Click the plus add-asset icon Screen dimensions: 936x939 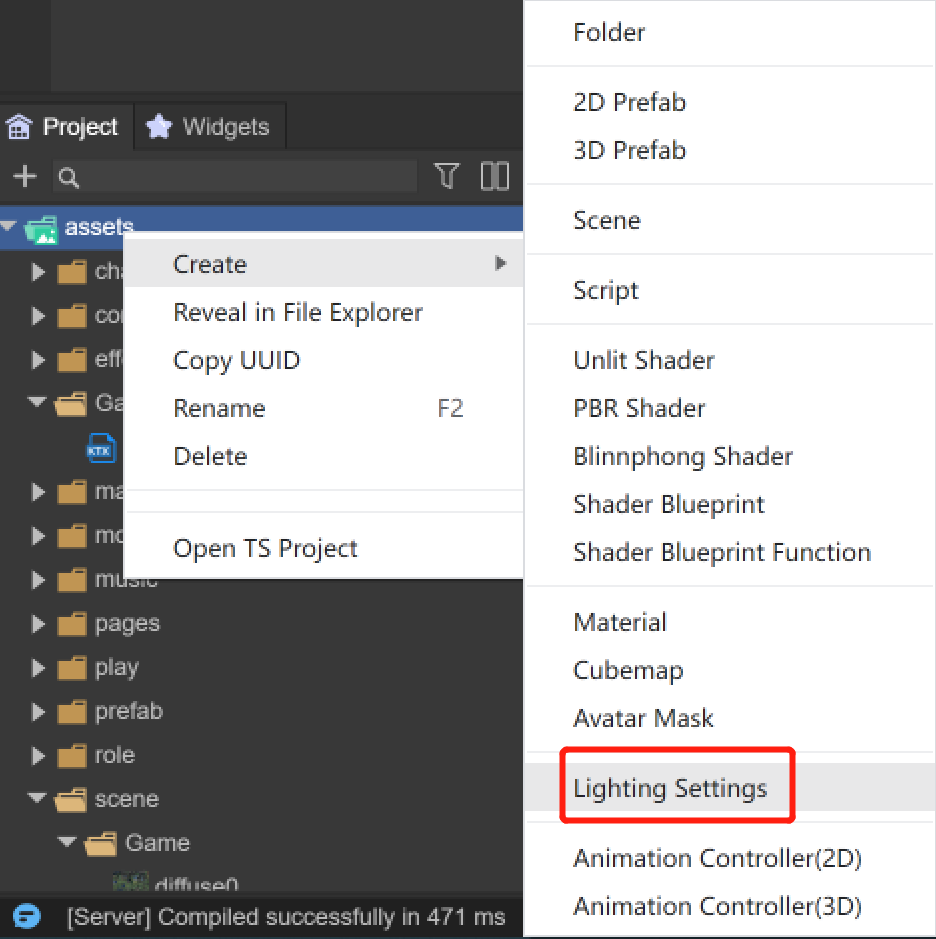[x=24, y=177]
